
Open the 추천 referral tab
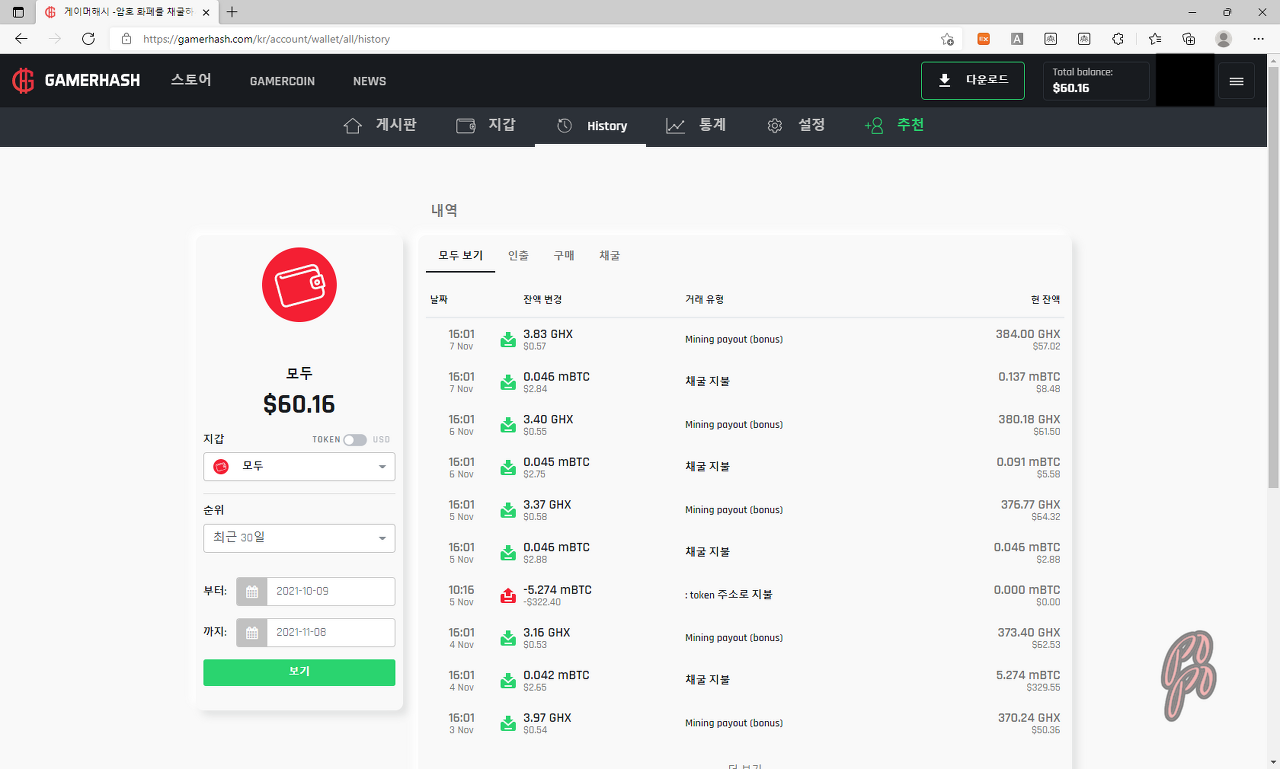coord(894,126)
